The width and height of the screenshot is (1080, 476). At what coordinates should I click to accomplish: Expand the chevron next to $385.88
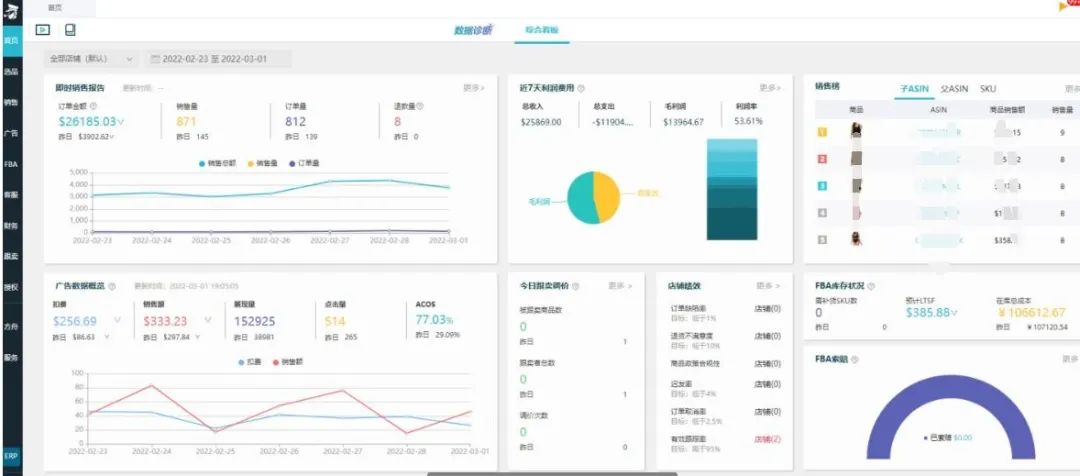click(954, 313)
